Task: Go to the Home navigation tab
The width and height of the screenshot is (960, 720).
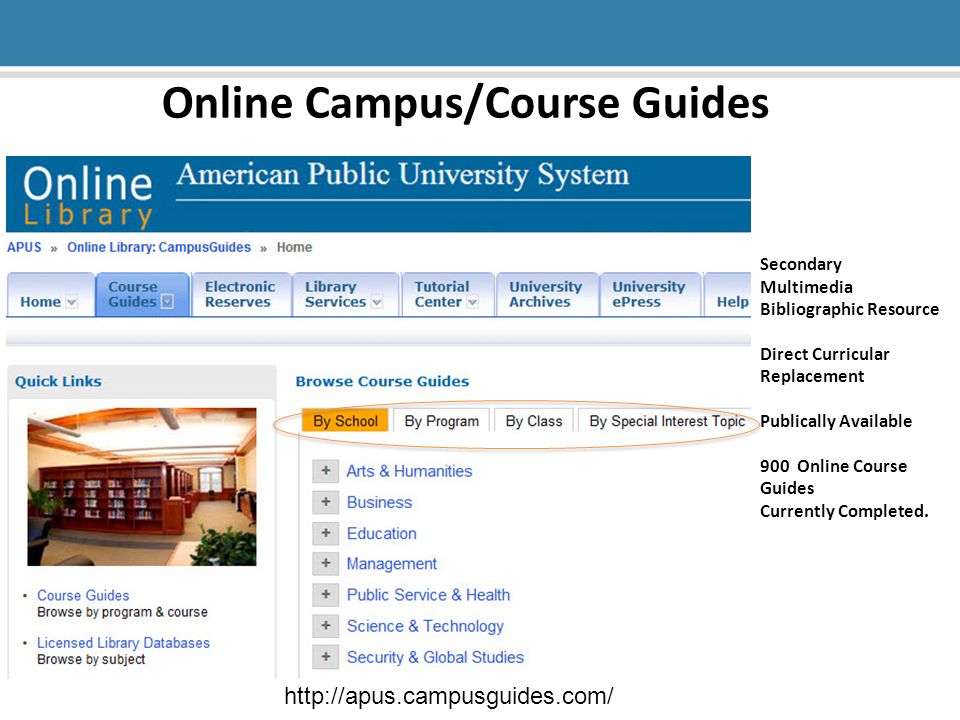Action: click(50, 294)
